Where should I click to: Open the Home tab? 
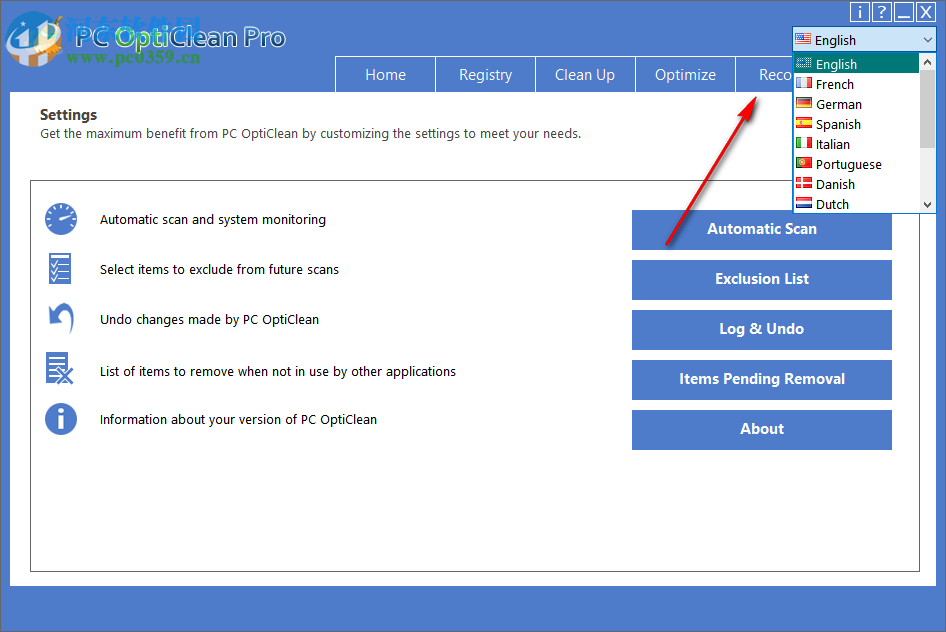pos(385,74)
